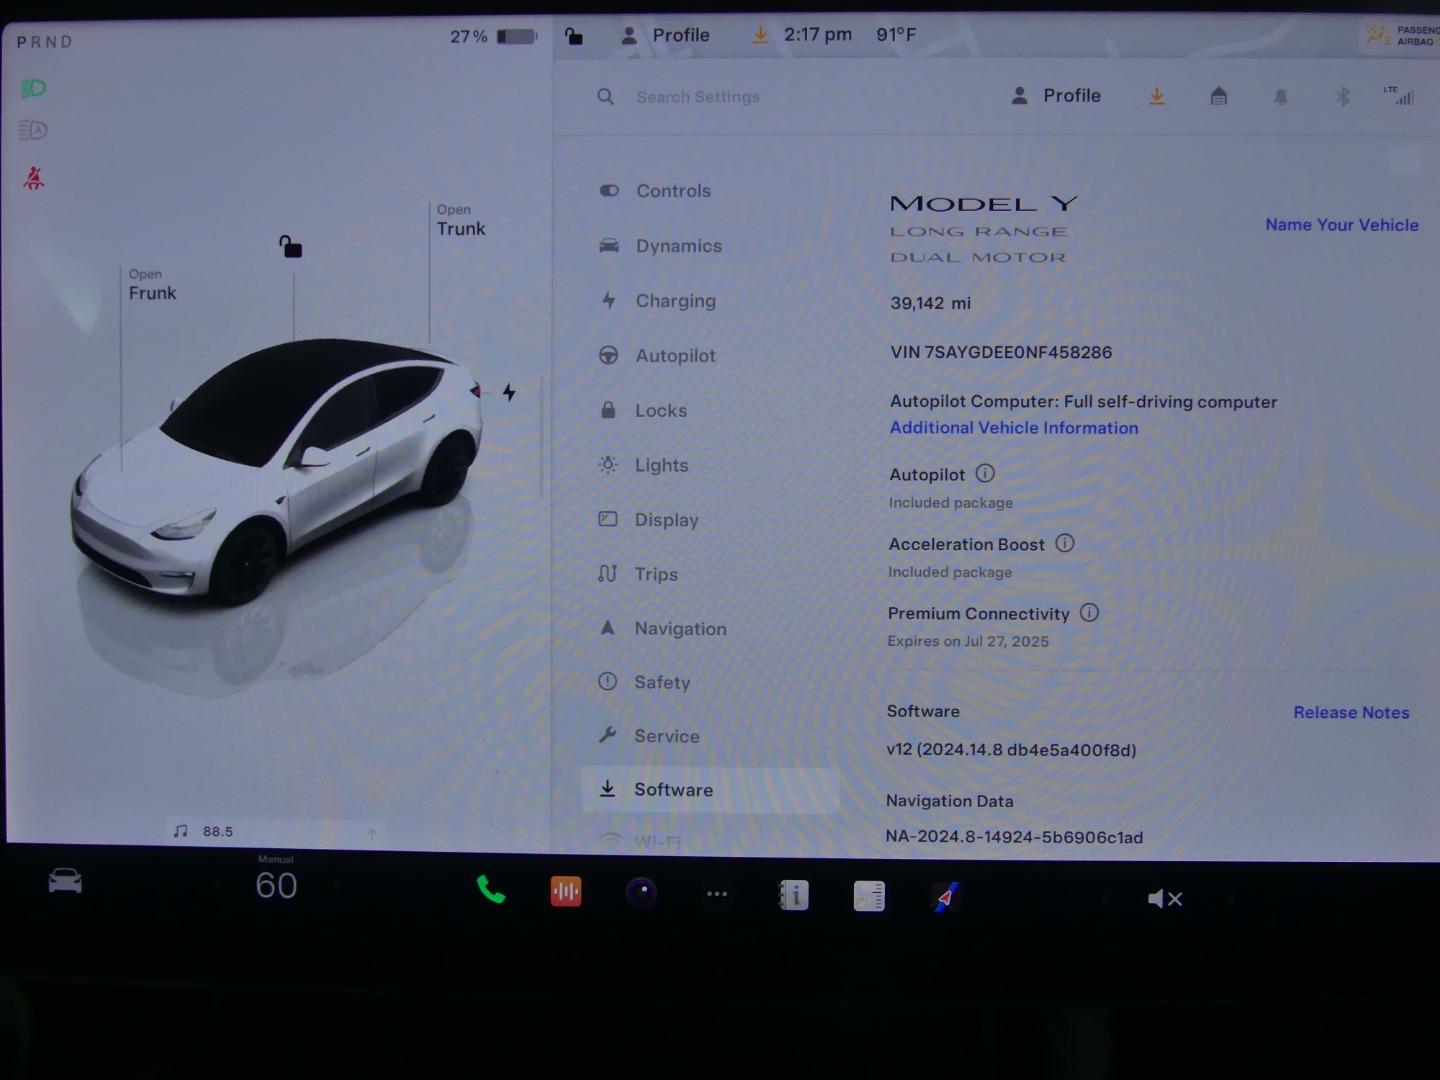Tap 'Expires on Jul 27, 2025' text

pyautogui.click(x=968, y=641)
